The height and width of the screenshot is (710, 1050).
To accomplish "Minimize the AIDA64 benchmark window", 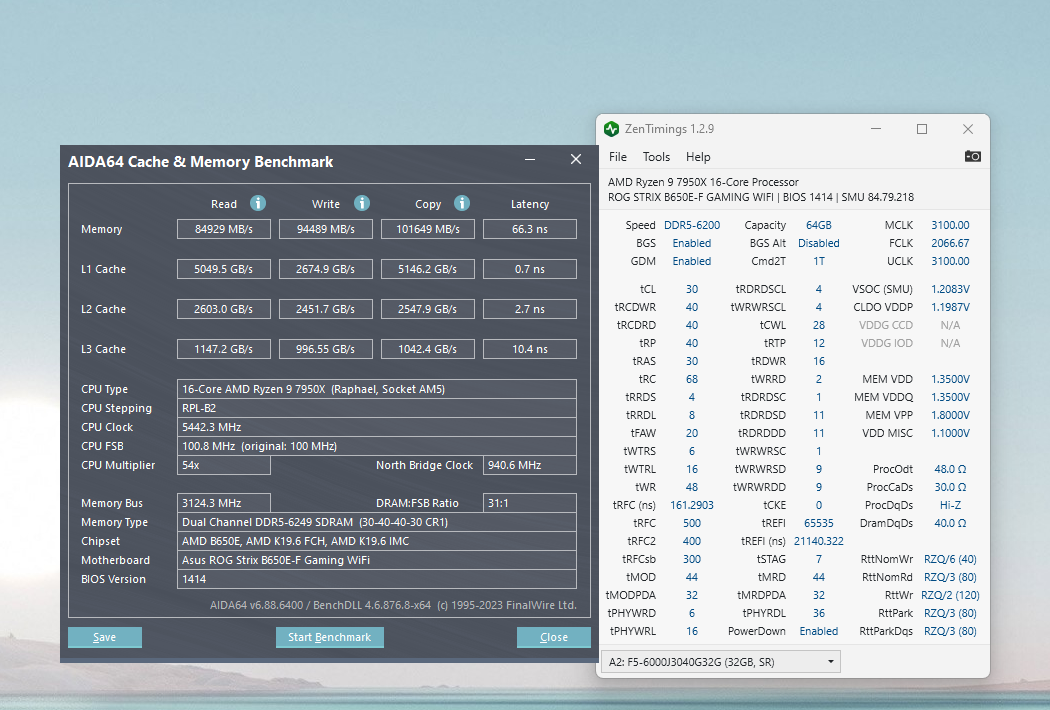I will (x=530, y=159).
